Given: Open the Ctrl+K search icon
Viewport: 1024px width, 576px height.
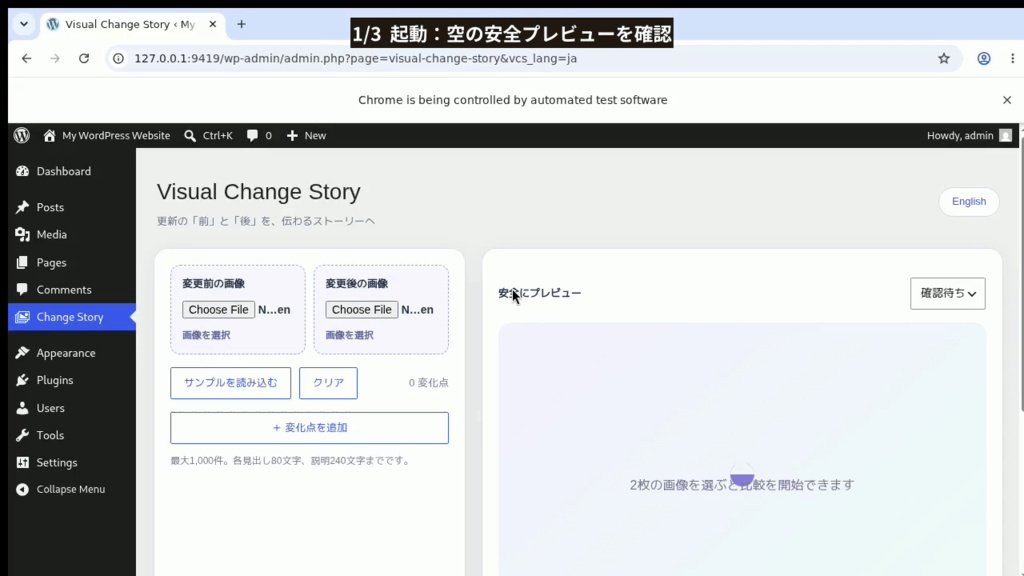Looking at the screenshot, I should [x=190, y=135].
